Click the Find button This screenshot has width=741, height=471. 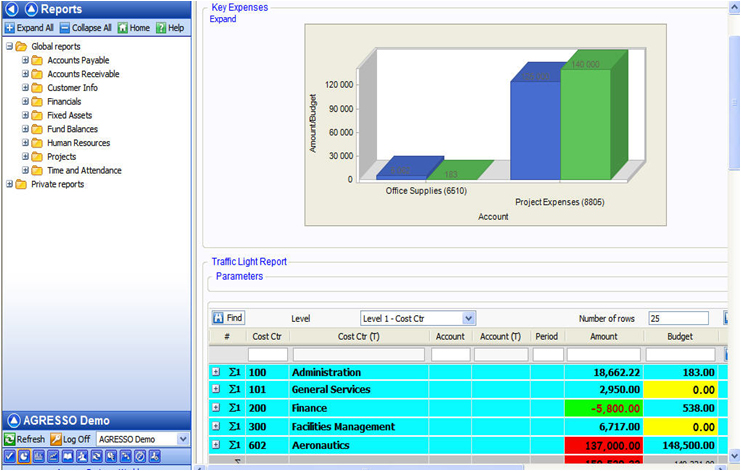[228, 318]
